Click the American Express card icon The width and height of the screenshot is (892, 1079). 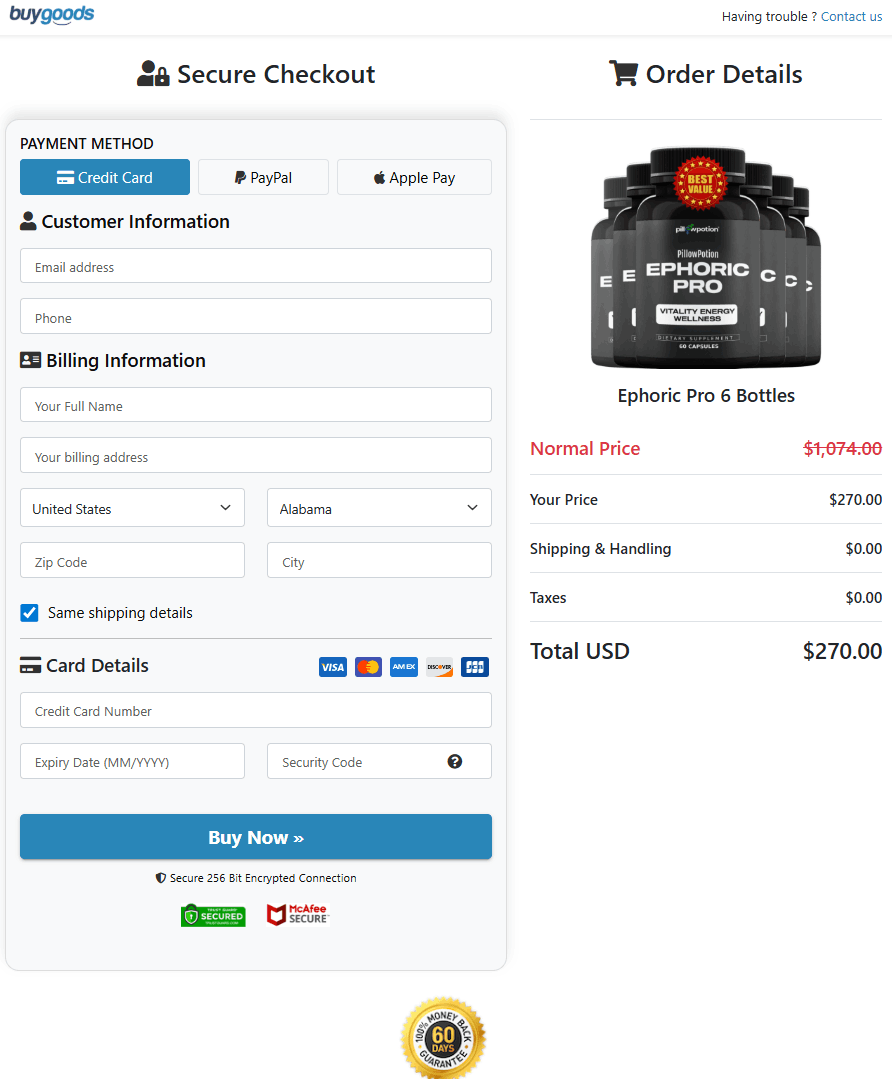tap(404, 667)
